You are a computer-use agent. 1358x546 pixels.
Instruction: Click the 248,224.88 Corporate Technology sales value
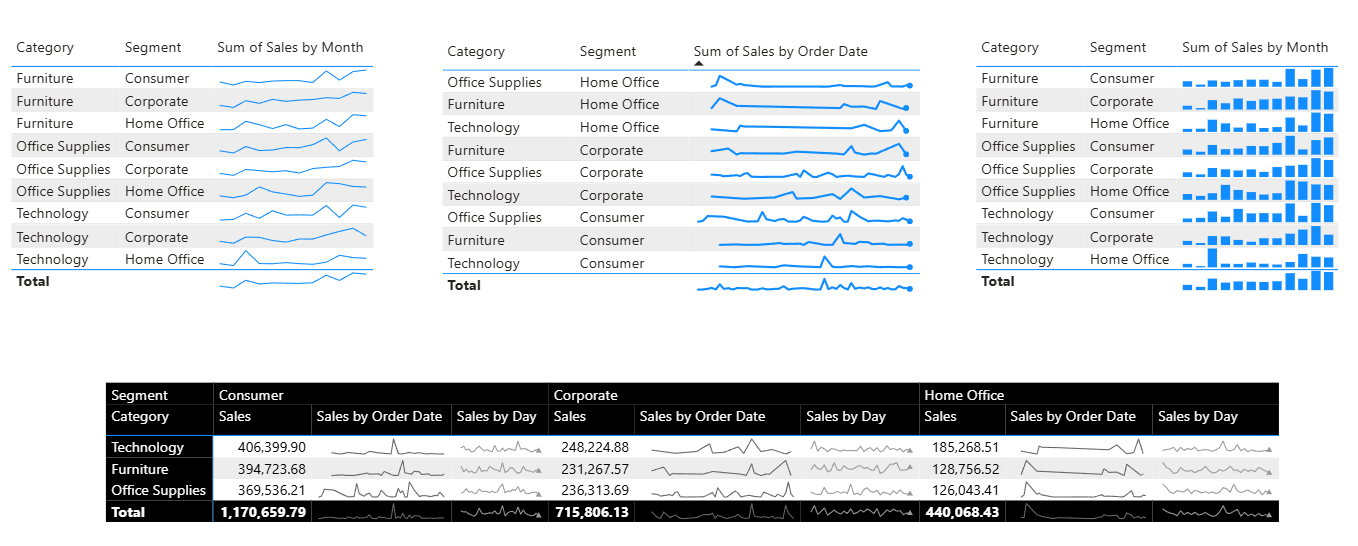click(x=591, y=447)
